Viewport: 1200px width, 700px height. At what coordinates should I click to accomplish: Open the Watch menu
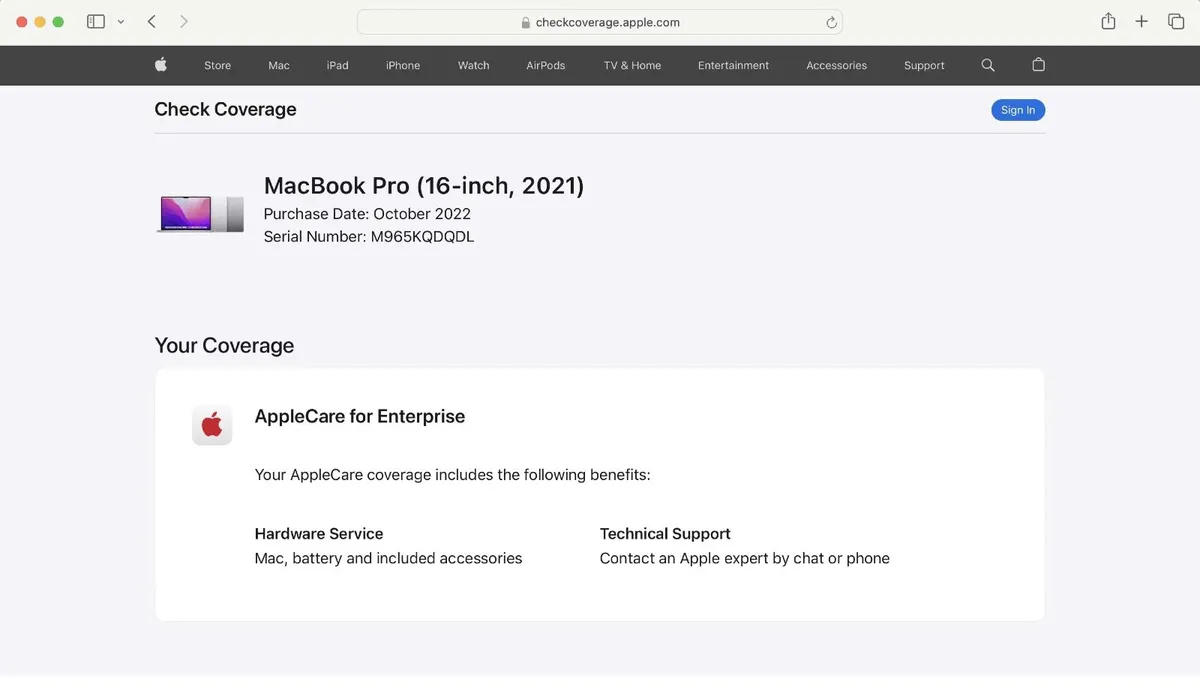tap(474, 65)
